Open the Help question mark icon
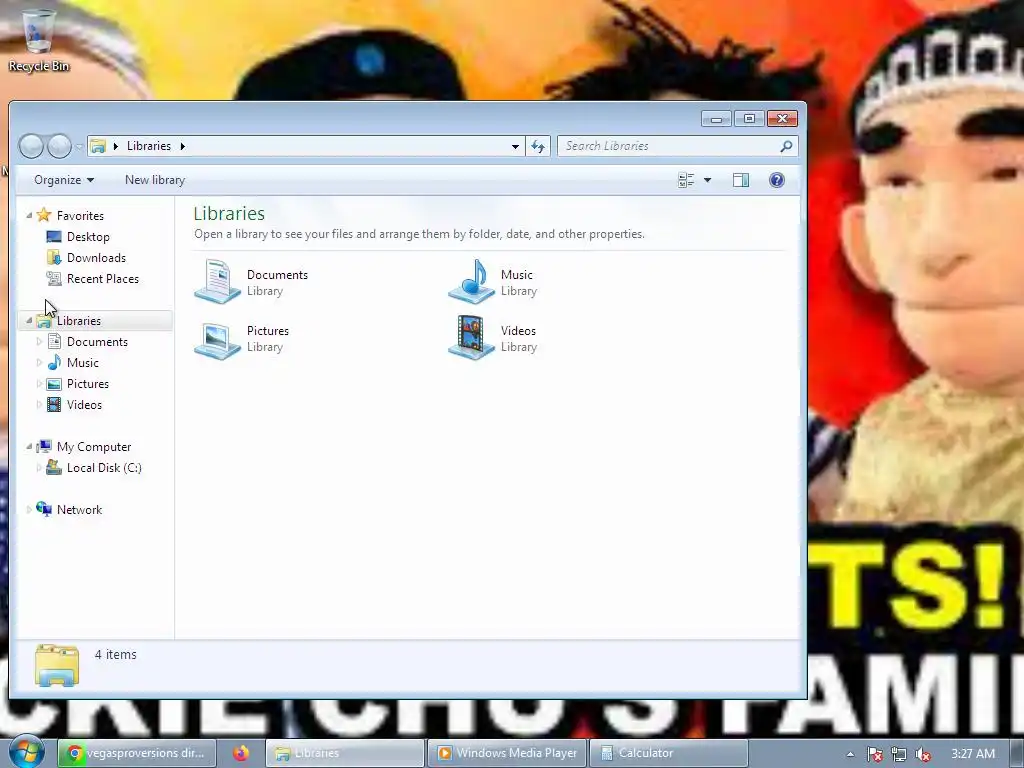Viewport: 1024px width, 768px height. click(776, 180)
